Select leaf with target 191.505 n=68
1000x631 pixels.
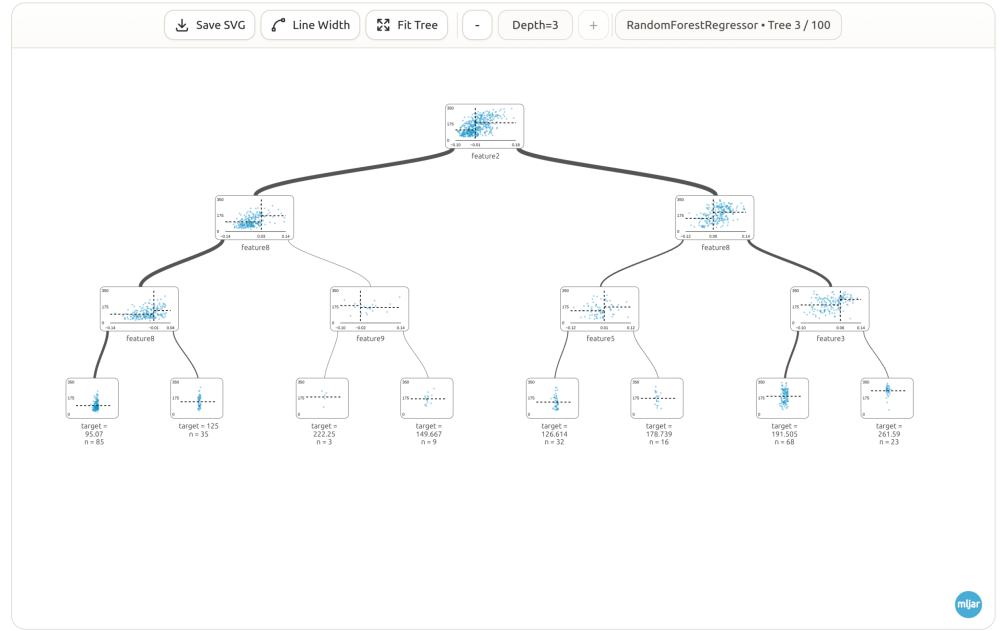[x=783, y=398]
